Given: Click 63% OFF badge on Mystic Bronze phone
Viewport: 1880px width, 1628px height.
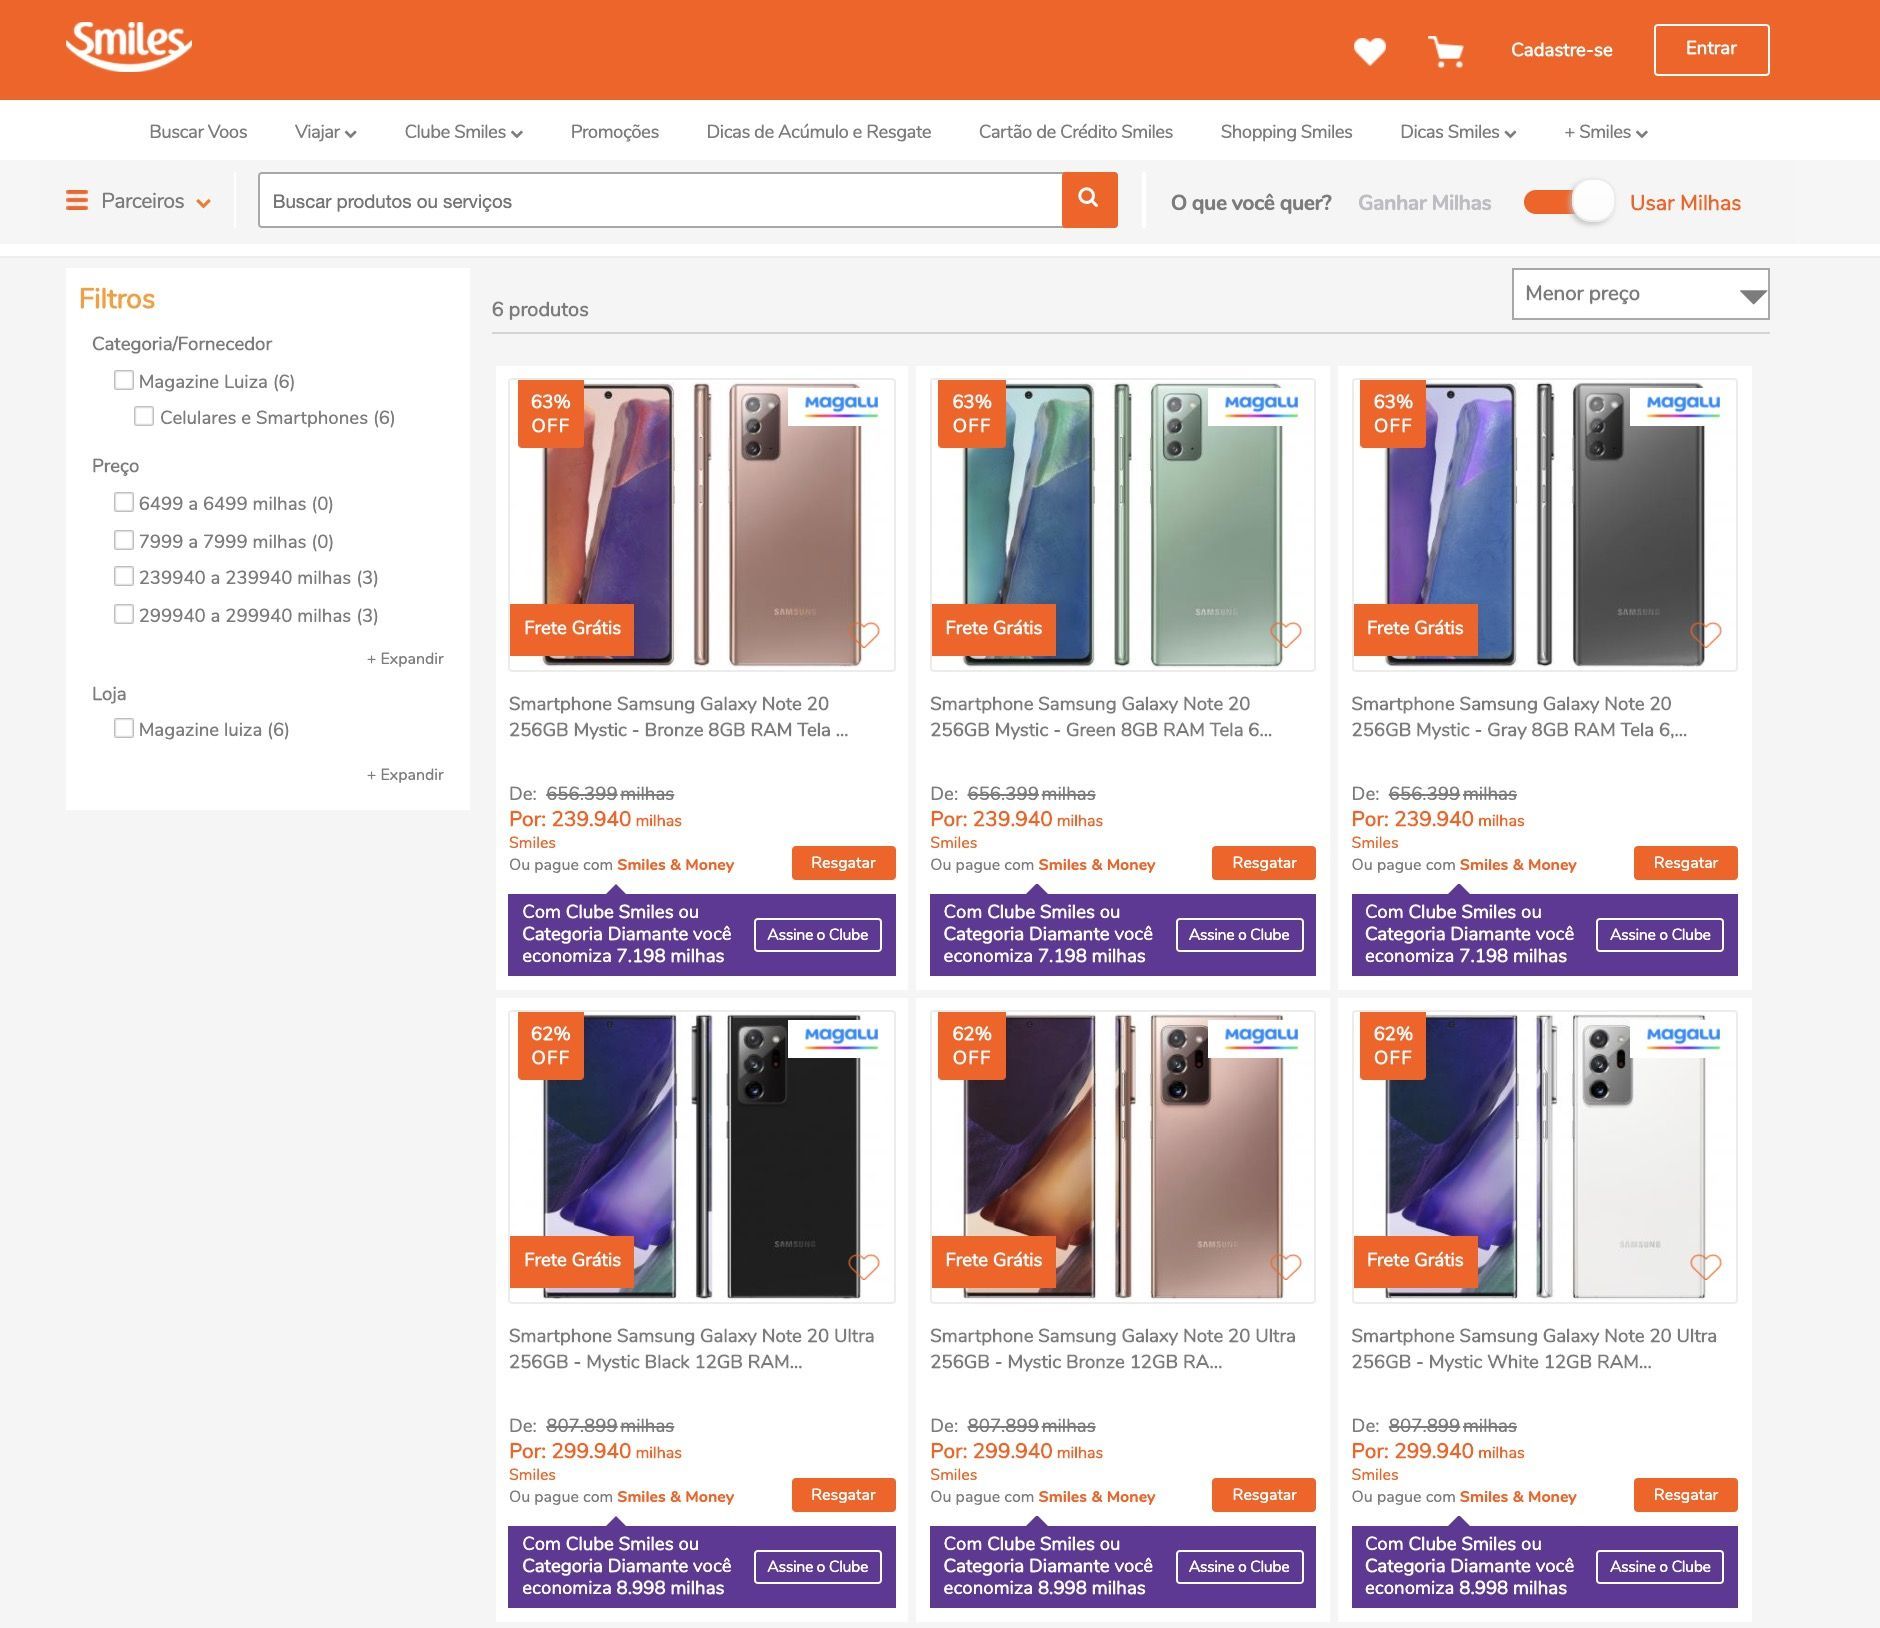Looking at the screenshot, I should click(x=550, y=414).
